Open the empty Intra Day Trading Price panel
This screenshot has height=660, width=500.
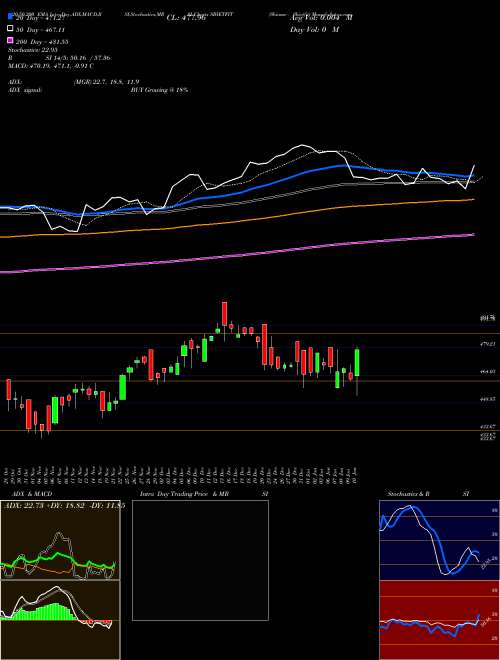(x=200, y=560)
